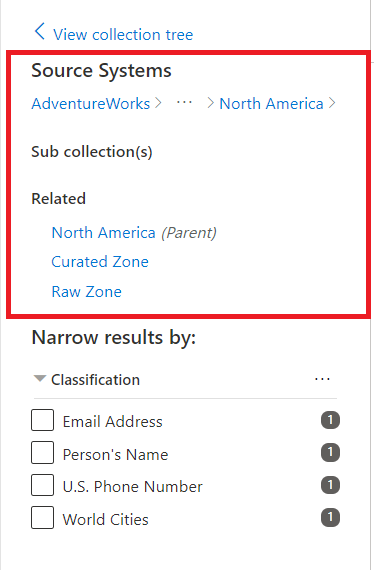
Task: Open AdventureWorks in the breadcrumb
Action: pos(91,104)
